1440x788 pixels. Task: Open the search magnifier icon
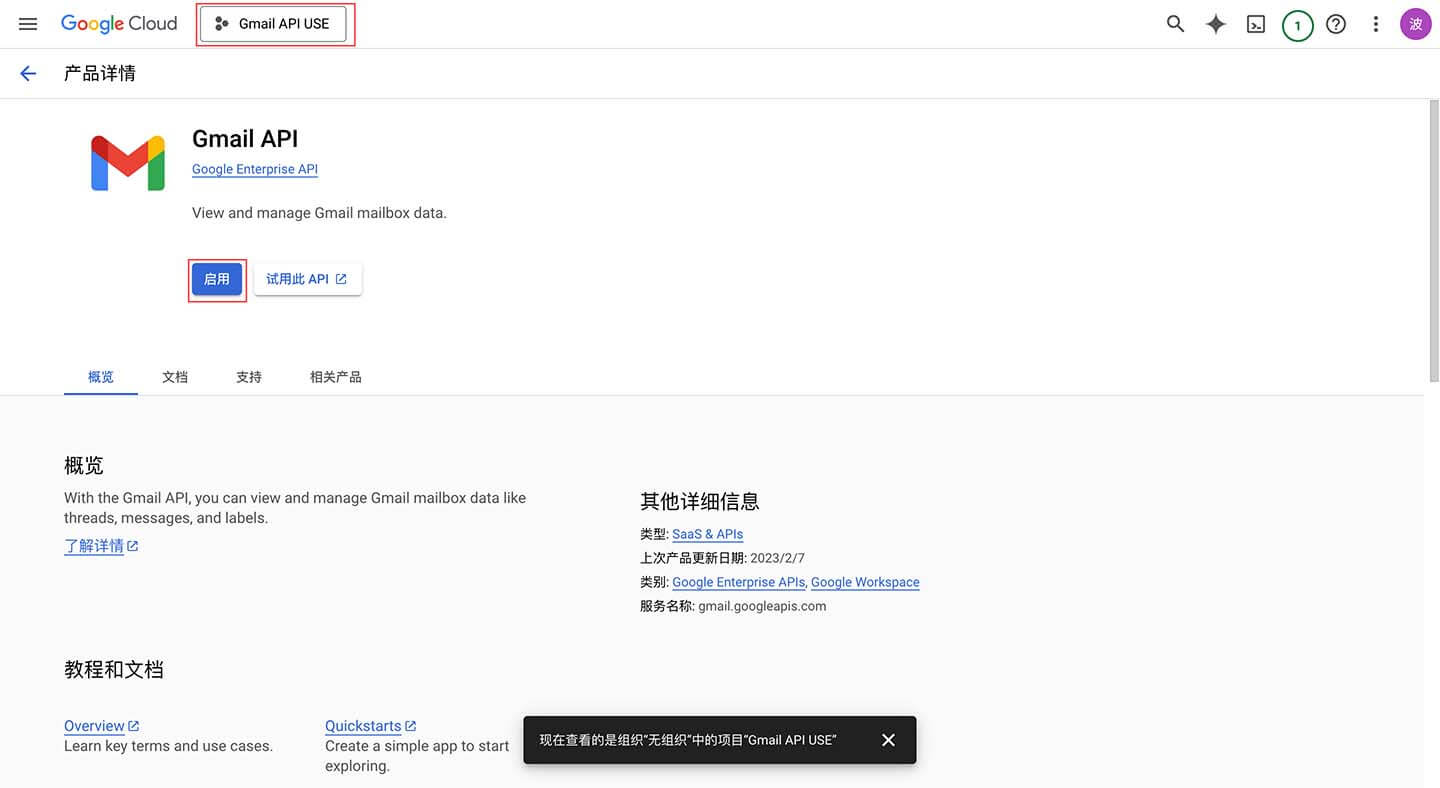point(1175,24)
